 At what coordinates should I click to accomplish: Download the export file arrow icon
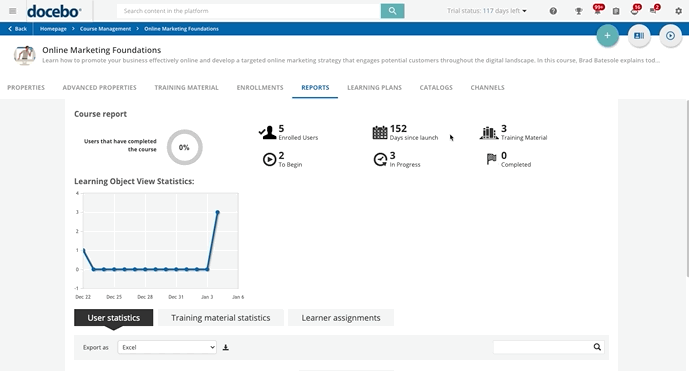tap(225, 347)
